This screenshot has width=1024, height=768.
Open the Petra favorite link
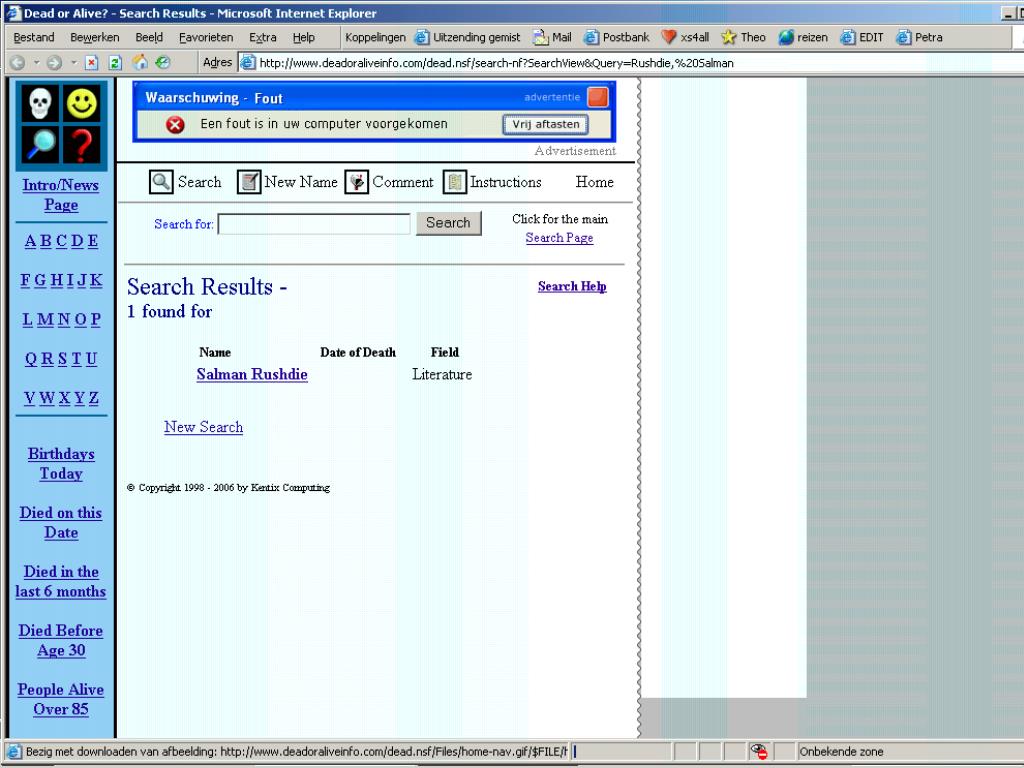coord(920,37)
